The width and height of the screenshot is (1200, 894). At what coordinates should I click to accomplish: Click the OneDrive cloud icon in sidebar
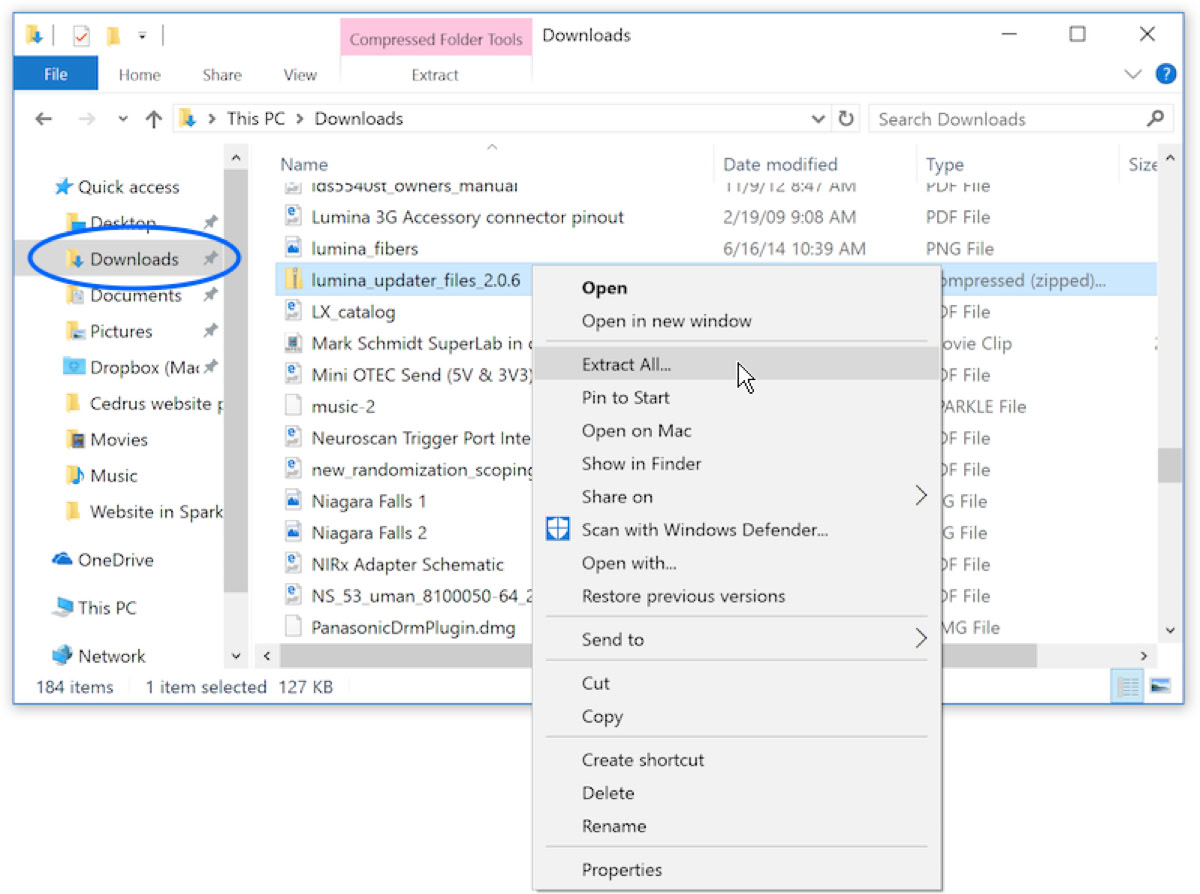click(x=62, y=560)
